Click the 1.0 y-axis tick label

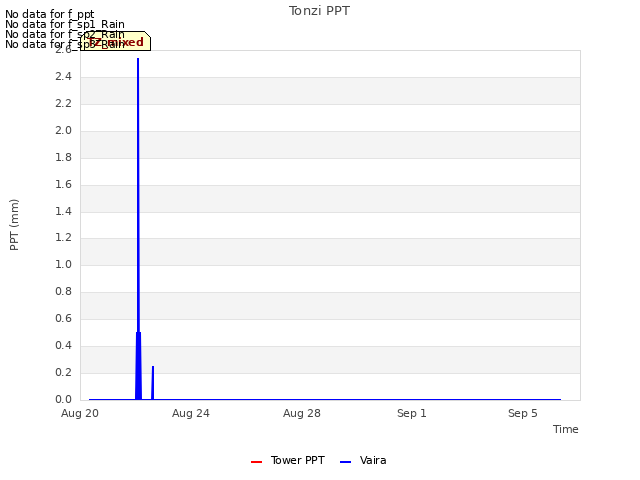pos(63,264)
